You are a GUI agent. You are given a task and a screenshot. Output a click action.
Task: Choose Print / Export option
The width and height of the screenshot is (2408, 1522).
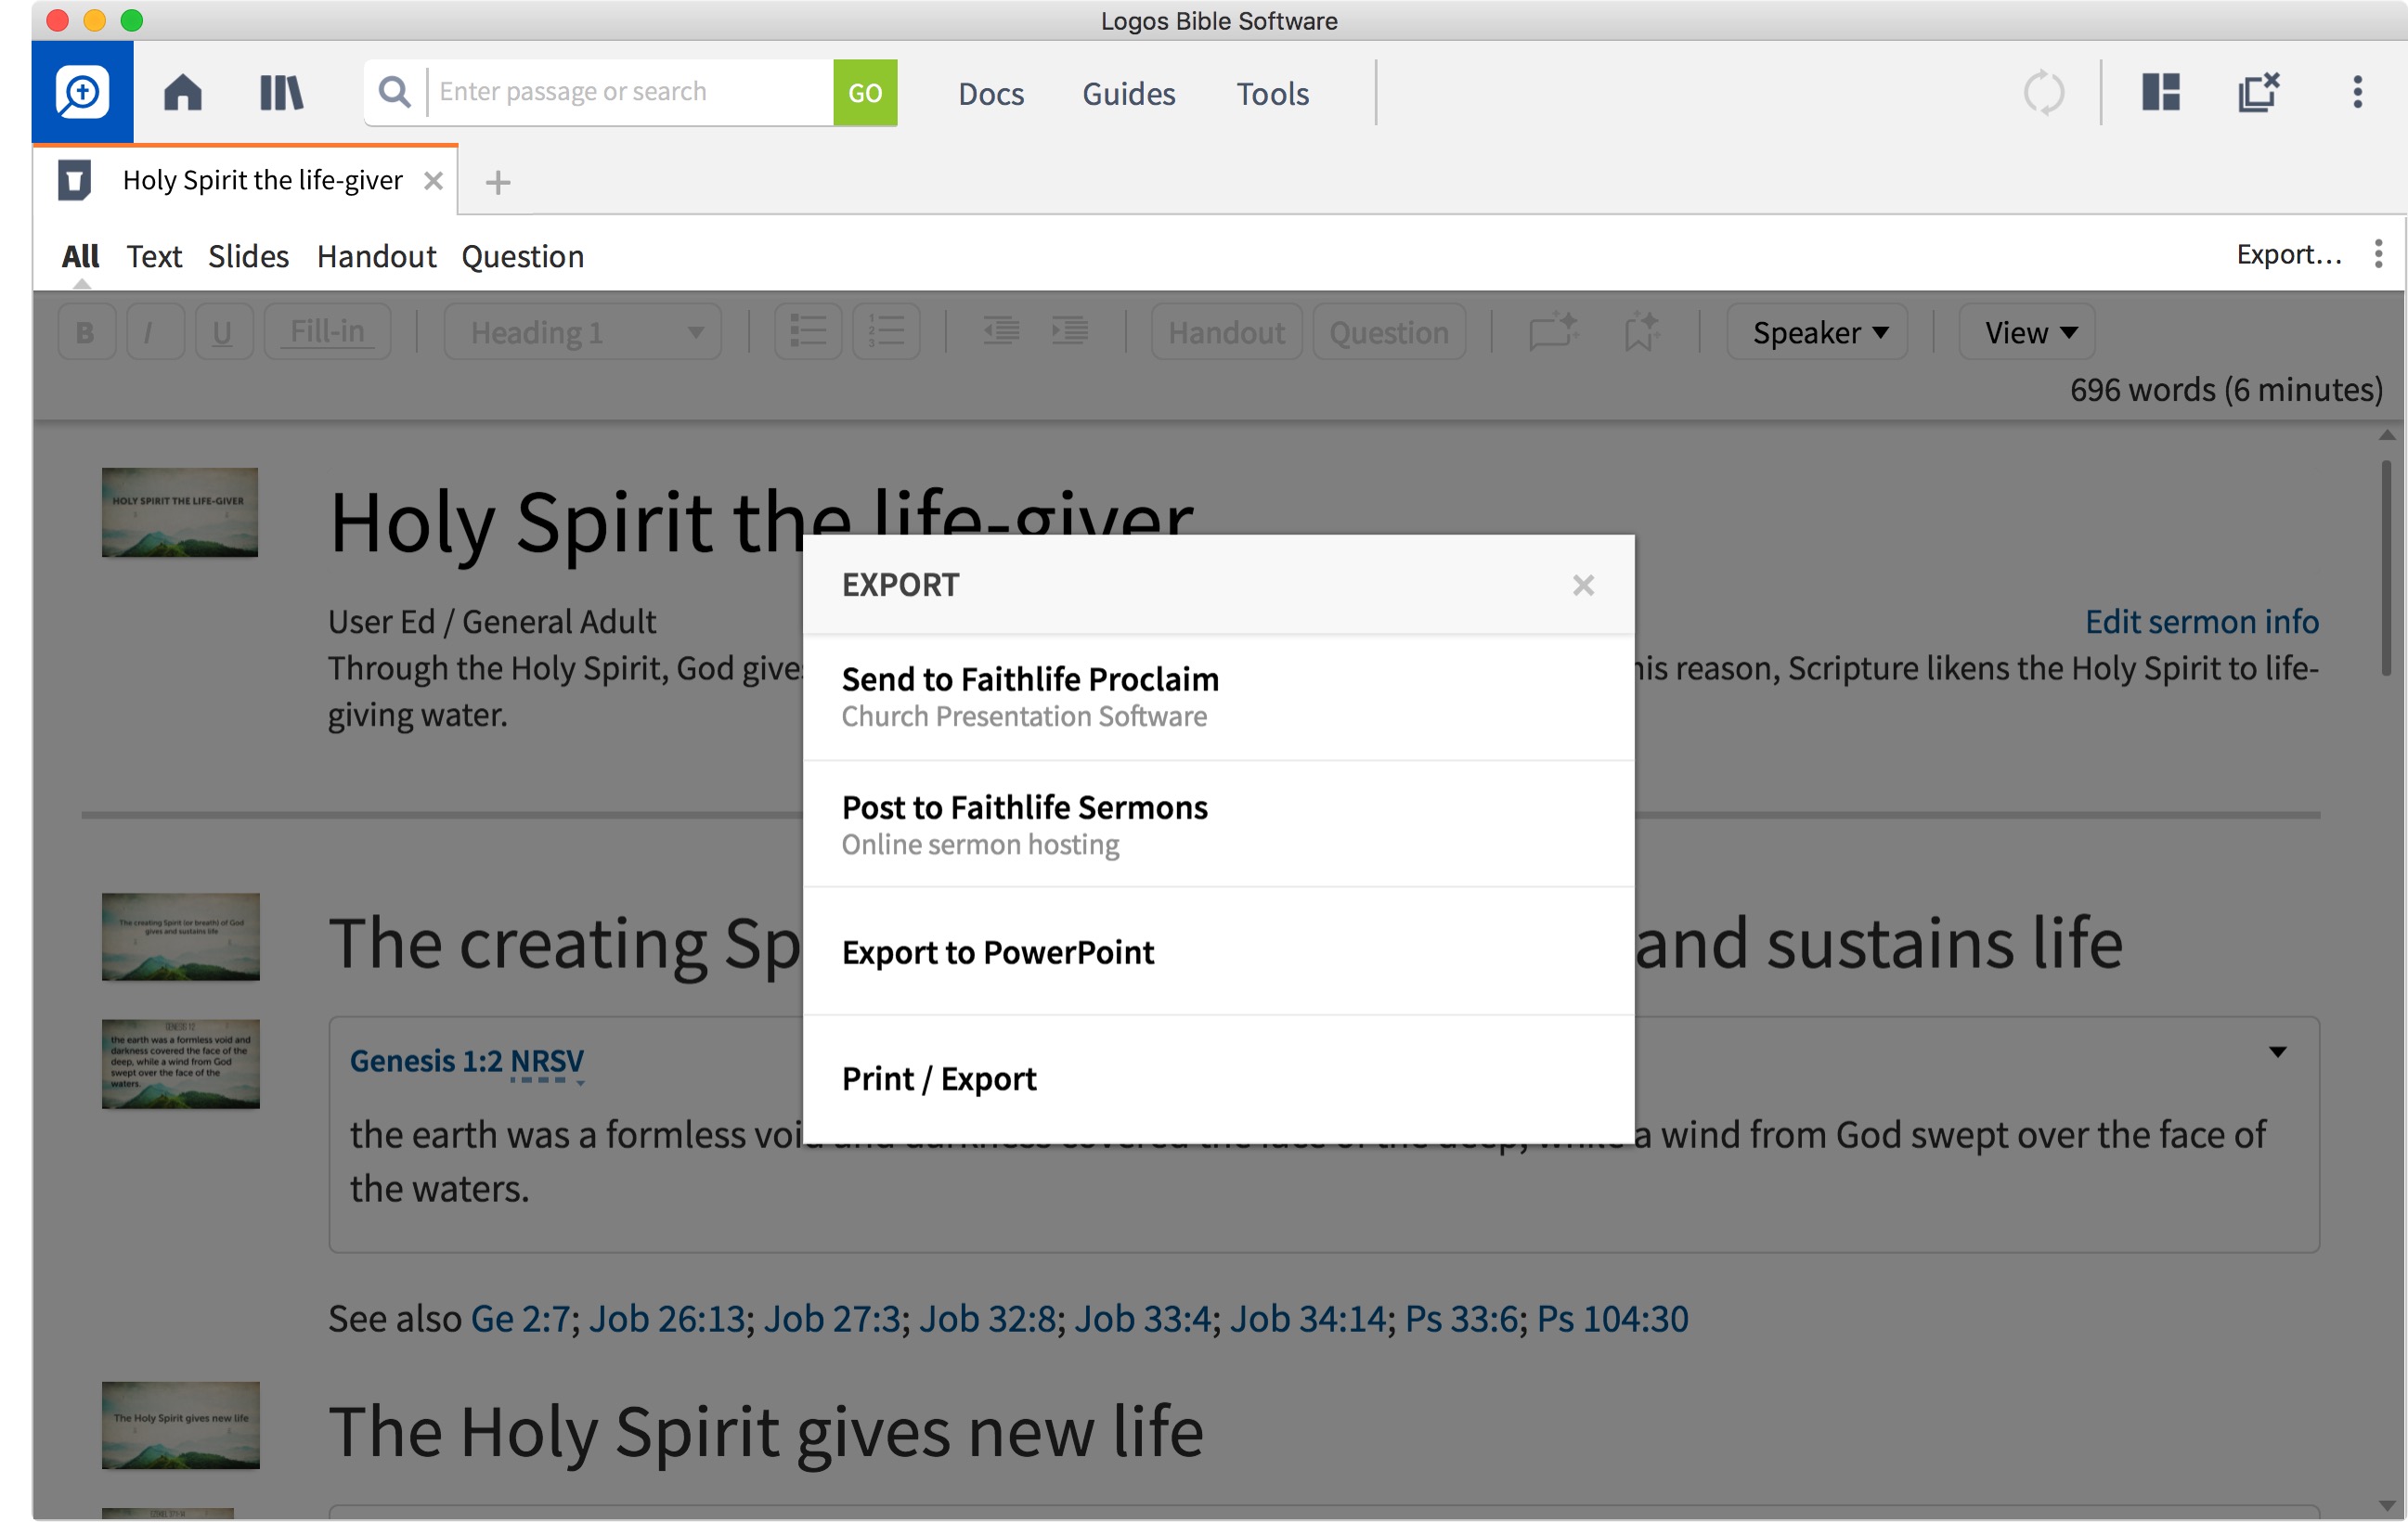coord(1218,1079)
